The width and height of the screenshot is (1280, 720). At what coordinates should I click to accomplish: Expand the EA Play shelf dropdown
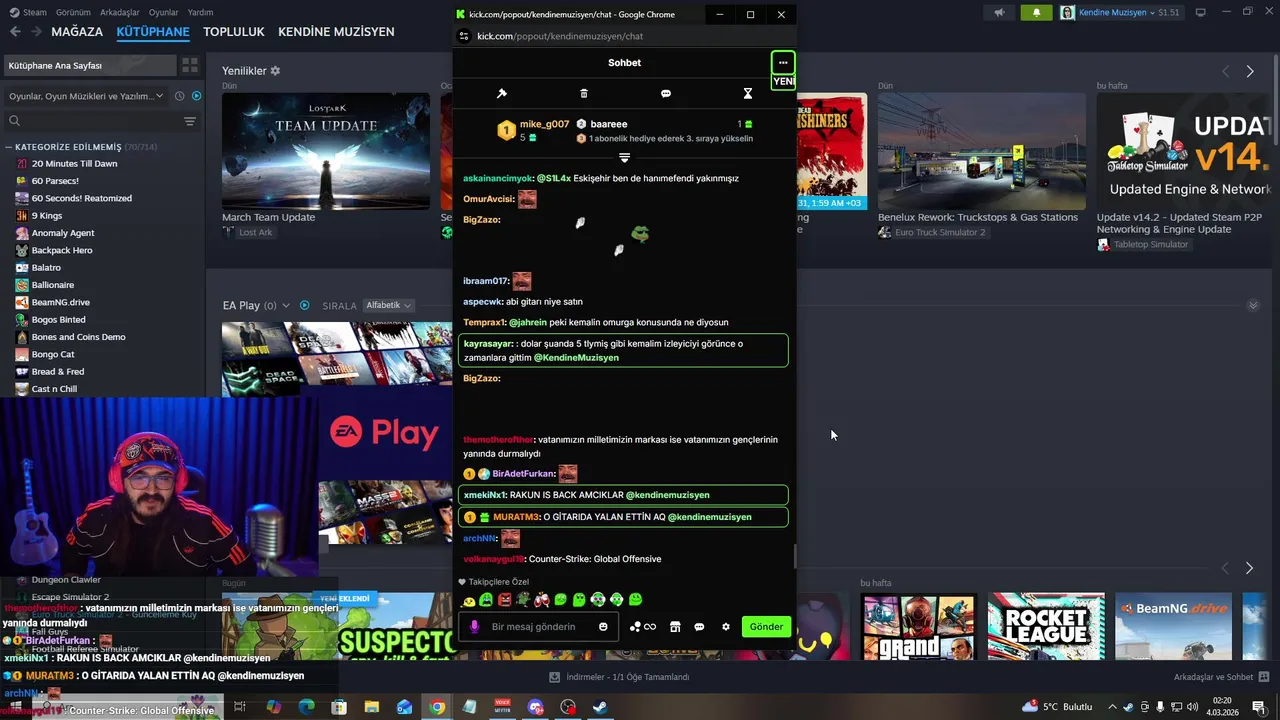click(x=286, y=305)
